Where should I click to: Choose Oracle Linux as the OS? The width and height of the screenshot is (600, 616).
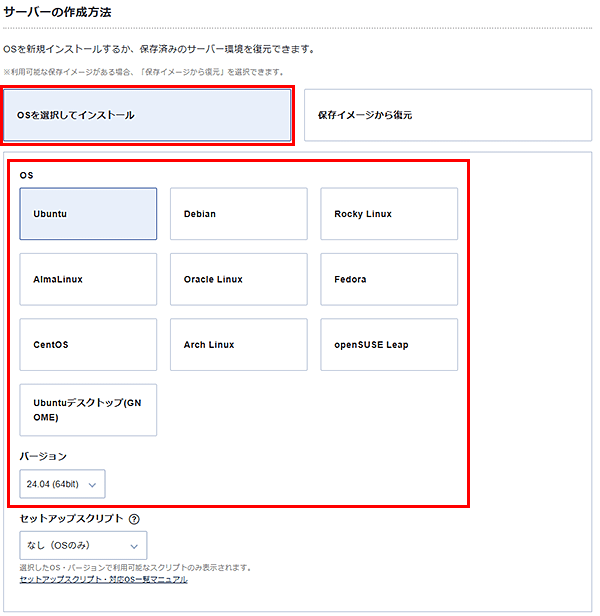click(x=239, y=279)
